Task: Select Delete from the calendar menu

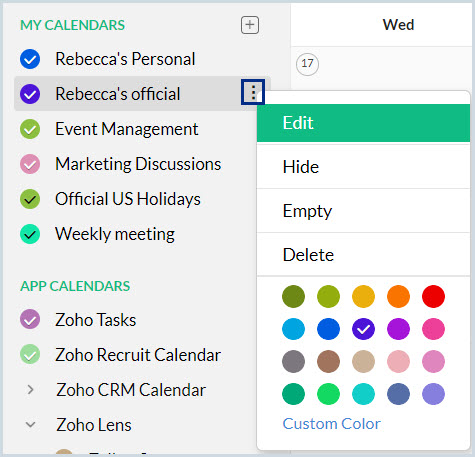Action: 363,255
